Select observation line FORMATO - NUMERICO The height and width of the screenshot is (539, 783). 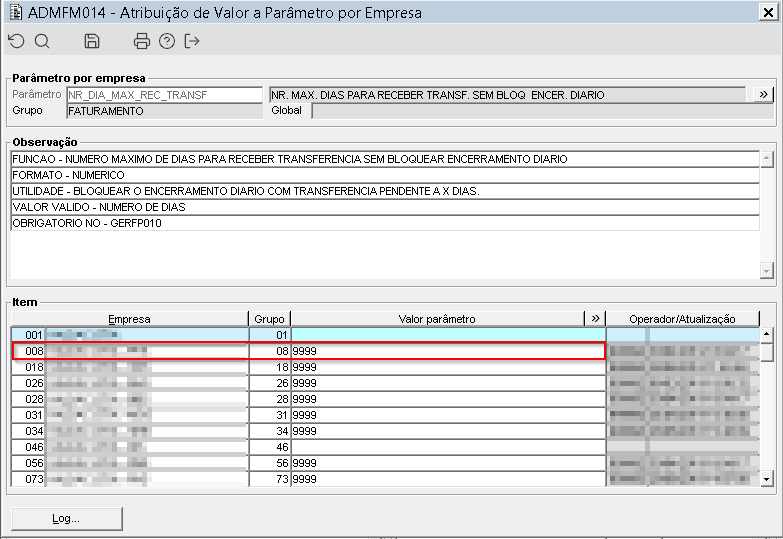click(385, 175)
